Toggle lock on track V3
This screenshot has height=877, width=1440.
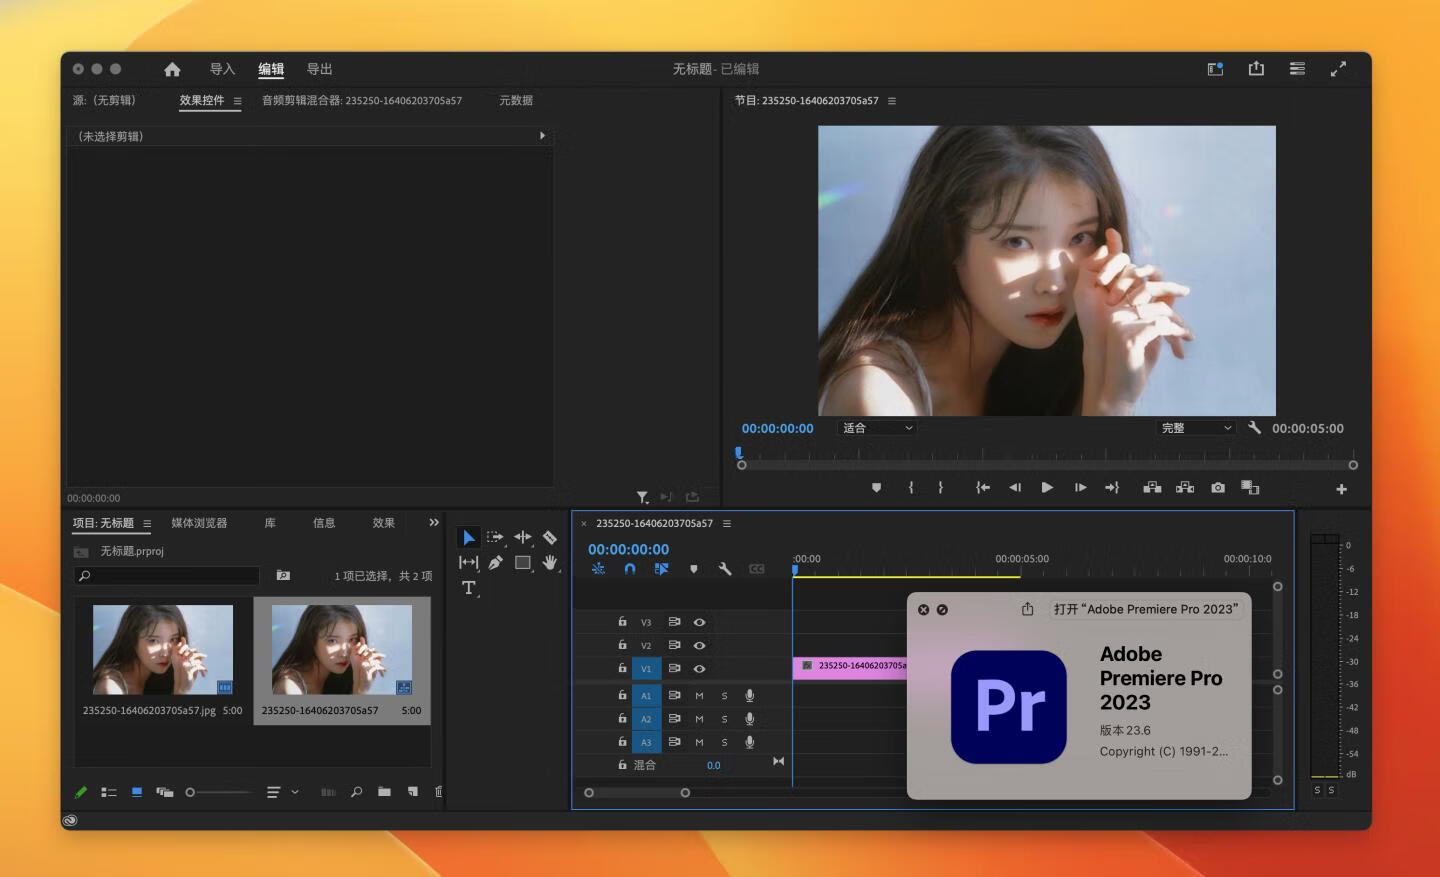[622, 622]
